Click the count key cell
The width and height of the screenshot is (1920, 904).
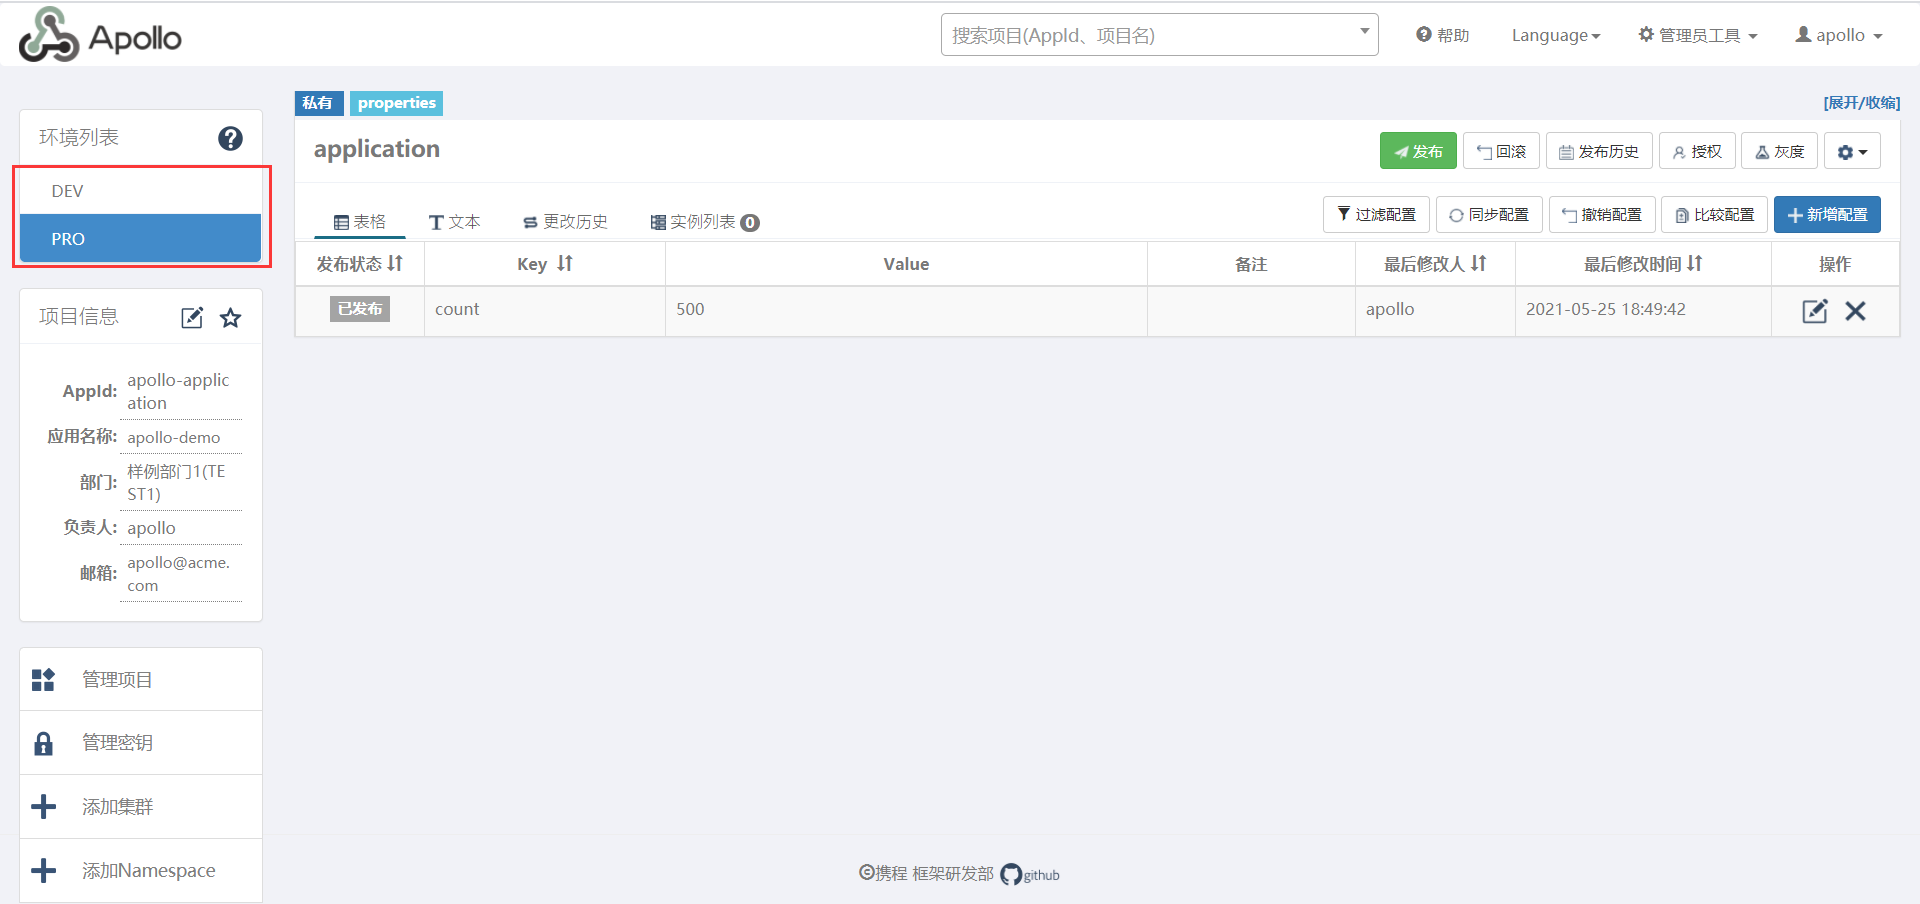pyautogui.click(x=545, y=310)
